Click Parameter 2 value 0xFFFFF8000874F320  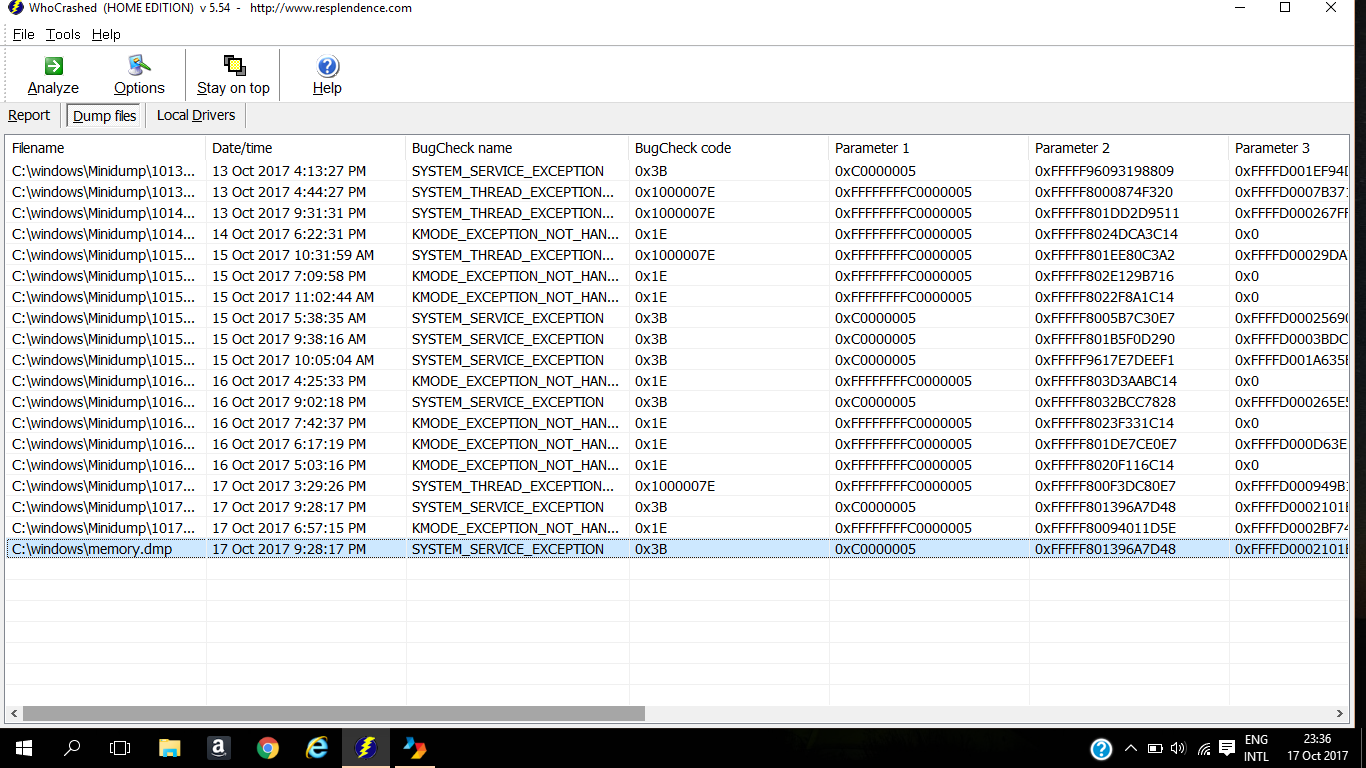[1104, 192]
